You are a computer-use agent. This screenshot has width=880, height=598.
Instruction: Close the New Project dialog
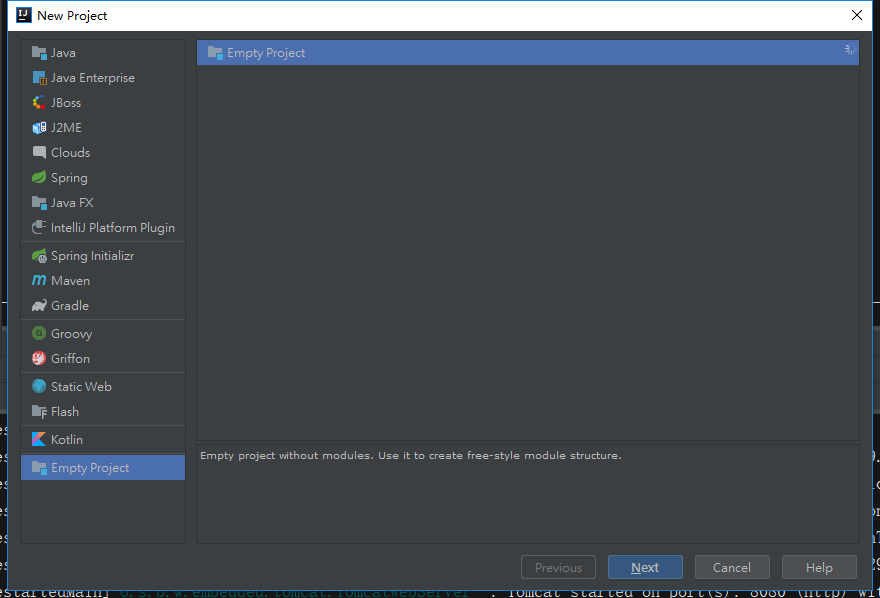[856, 15]
